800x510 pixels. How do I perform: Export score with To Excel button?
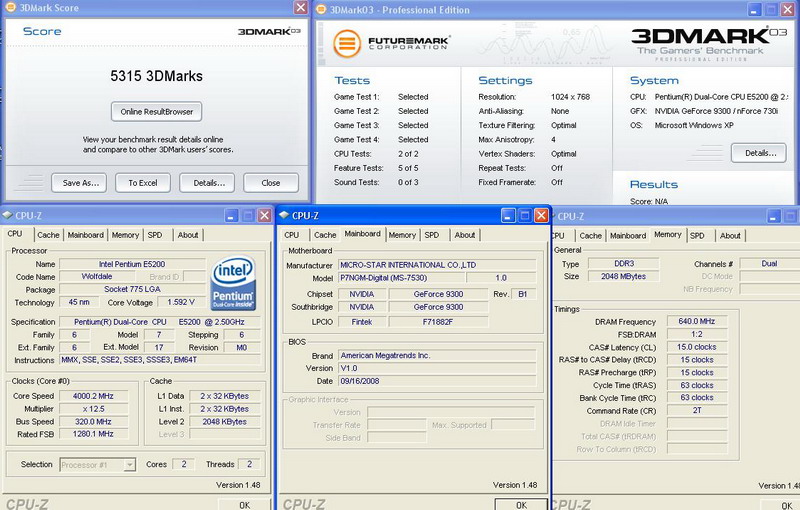(143, 183)
